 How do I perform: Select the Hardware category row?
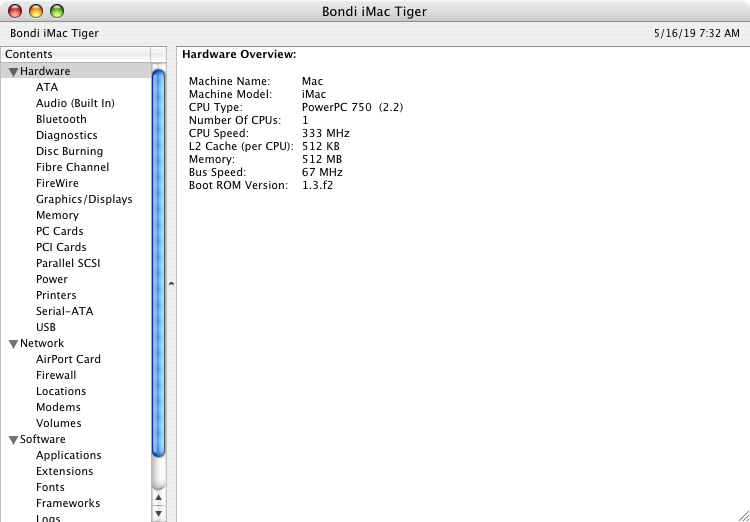click(76, 71)
